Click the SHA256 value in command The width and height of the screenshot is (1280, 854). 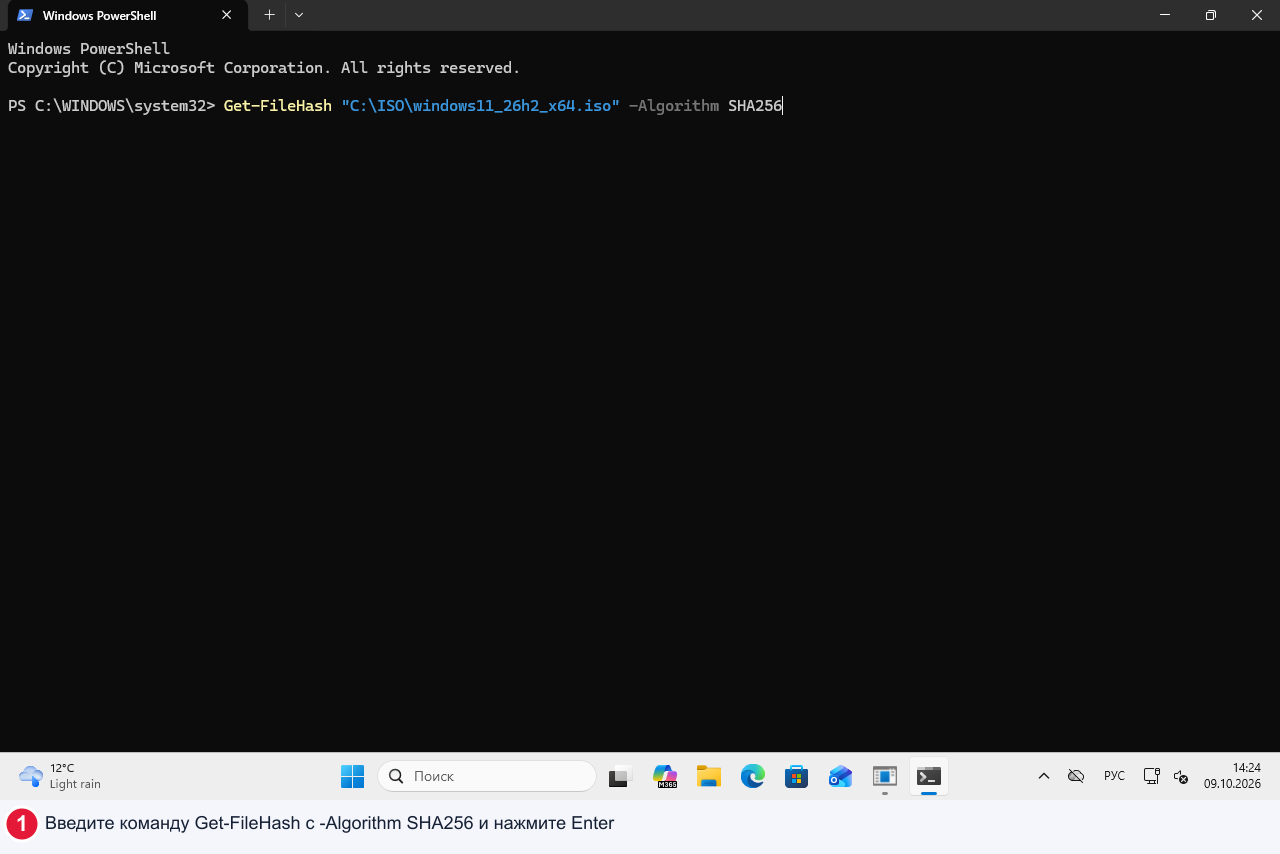point(755,105)
